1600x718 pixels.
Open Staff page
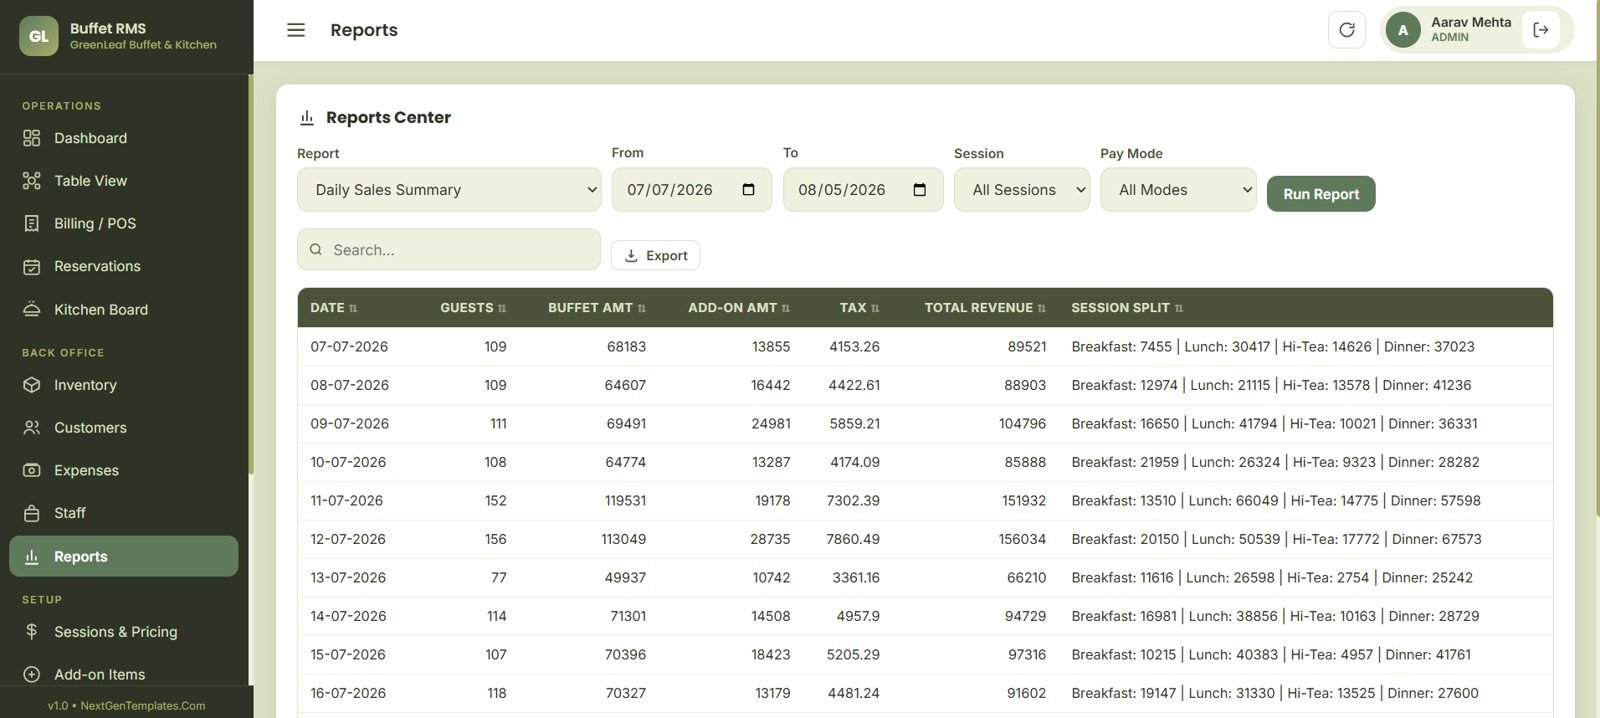(124, 513)
